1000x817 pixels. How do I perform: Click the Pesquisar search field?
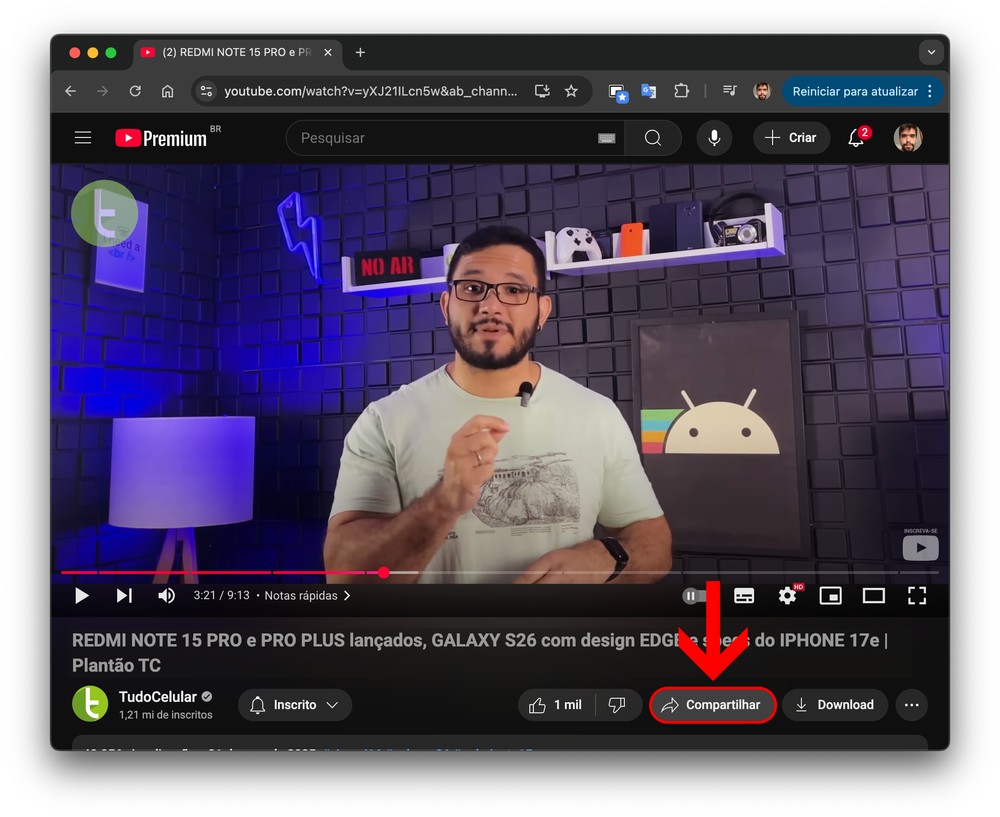tap(440, 138)
